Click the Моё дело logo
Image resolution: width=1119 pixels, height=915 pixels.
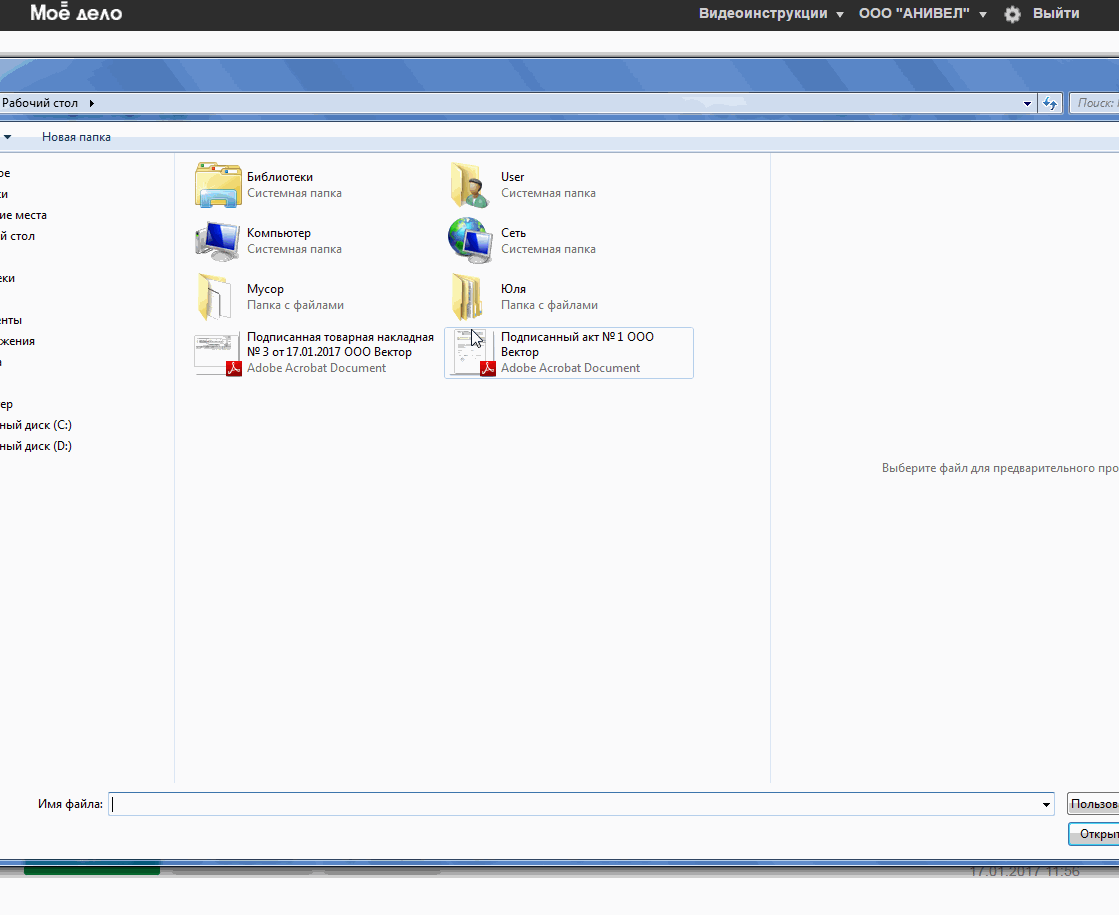76,12
